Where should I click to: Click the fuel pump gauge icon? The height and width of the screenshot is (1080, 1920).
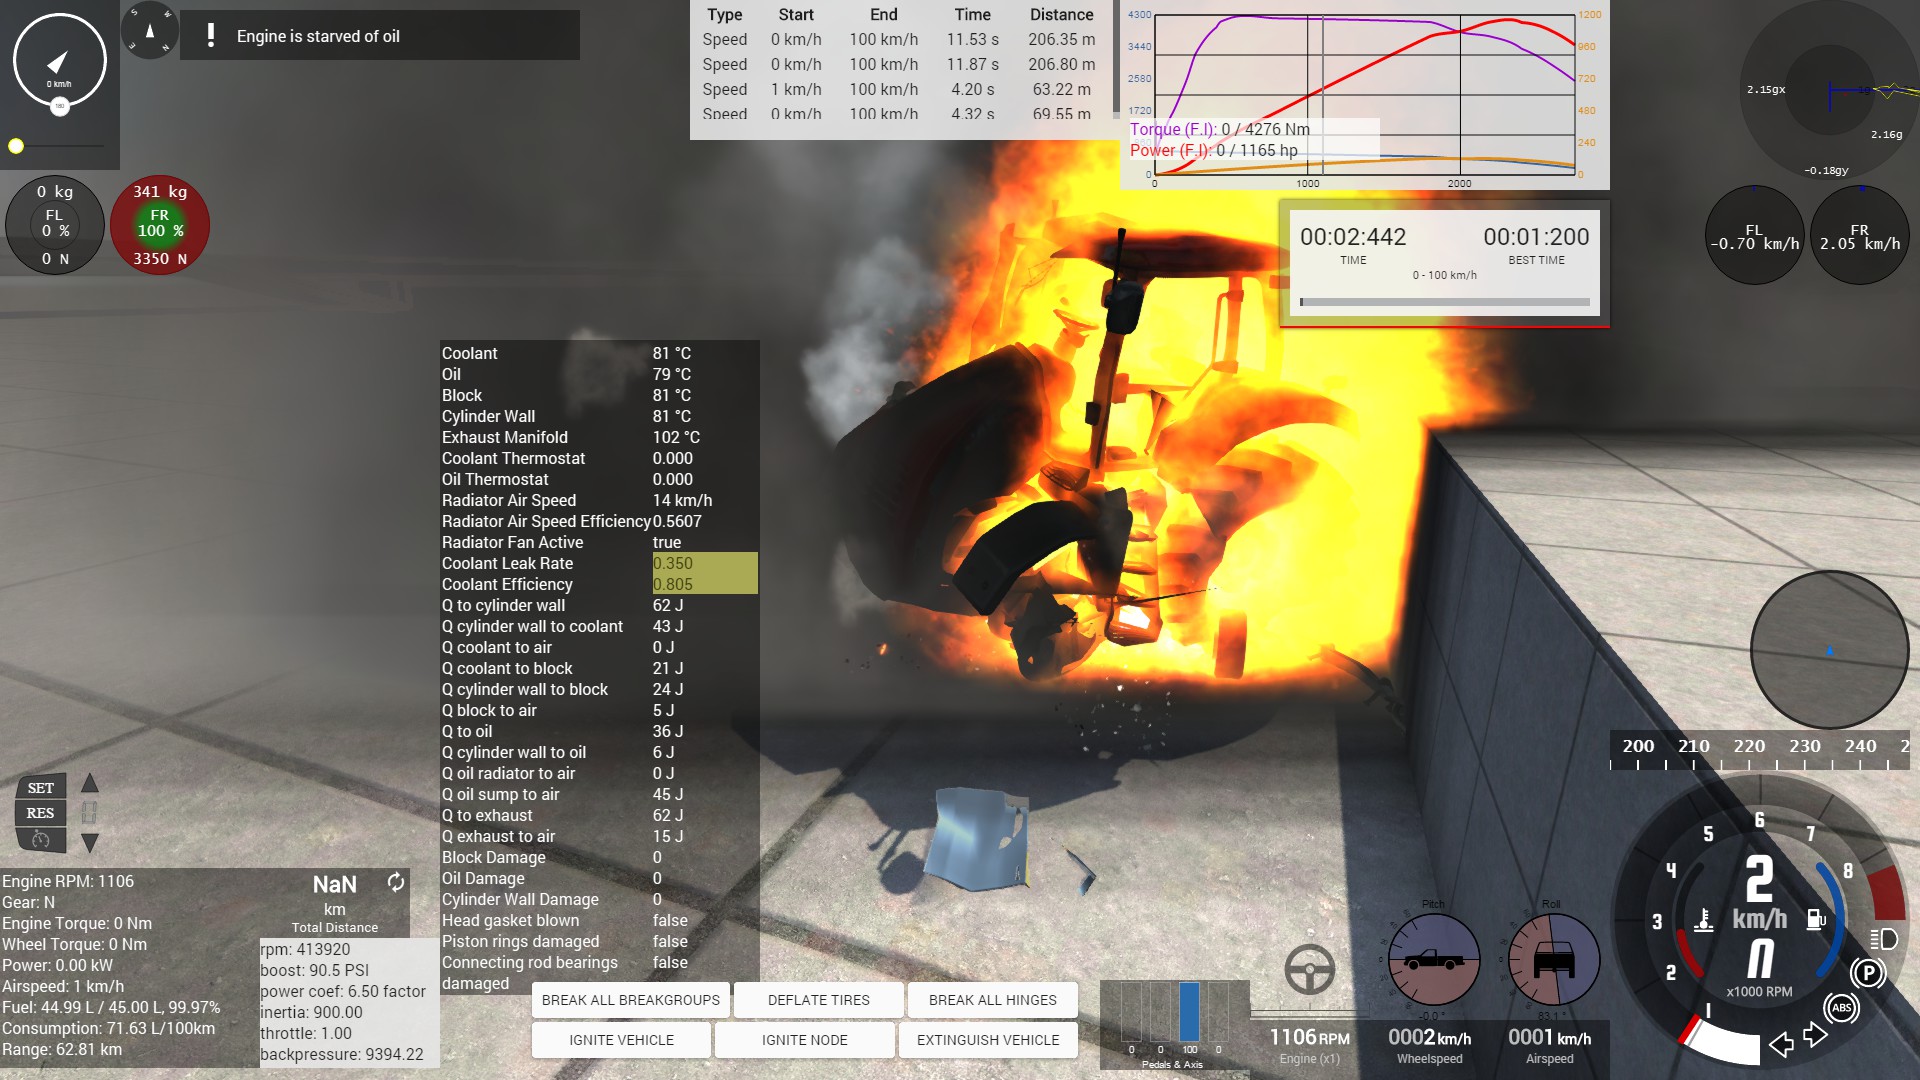(x=1816, y=919)
